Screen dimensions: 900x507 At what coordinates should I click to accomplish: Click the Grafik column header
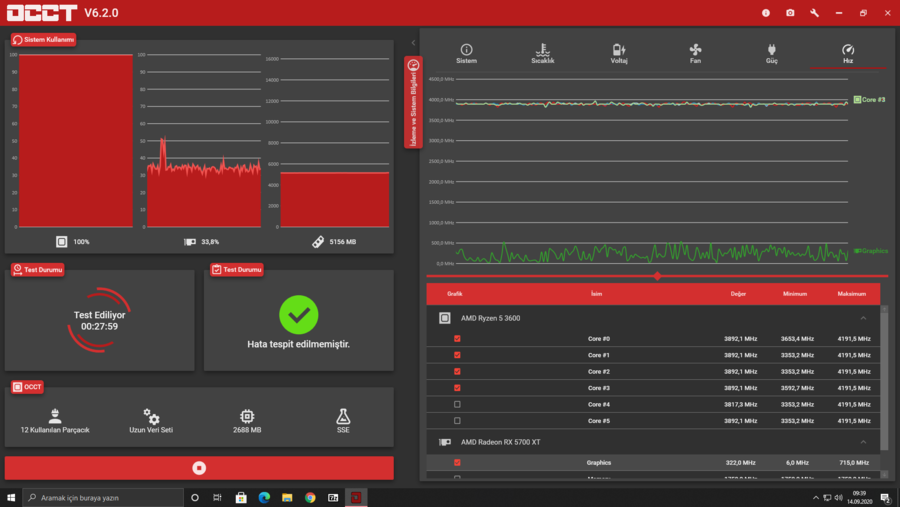tap(455, 294)
